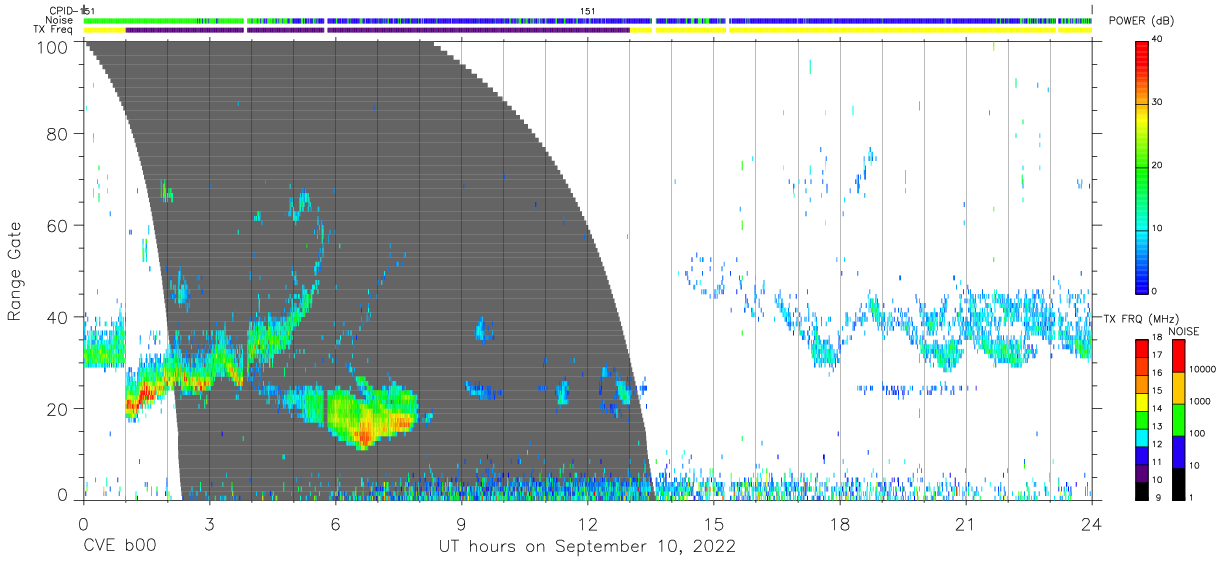The height and width of the screenshot is (567, 1228).
Task: Click x-axis tick label 9
Action: [461, 523]
